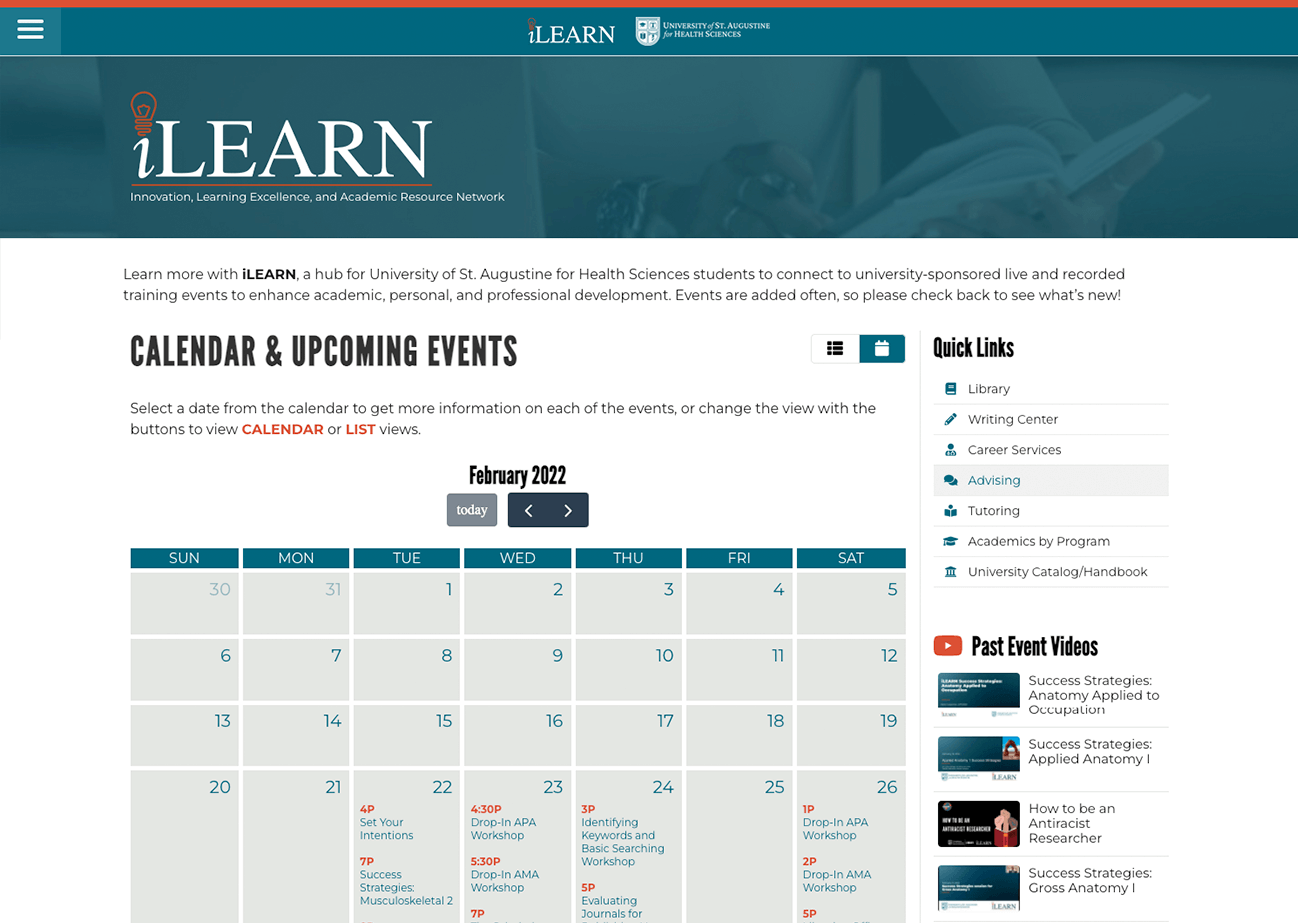Open 2P Drop-In AMA Workshop on Saturday
Viewport: 1298px width, 923px height.
pos(836,881)
